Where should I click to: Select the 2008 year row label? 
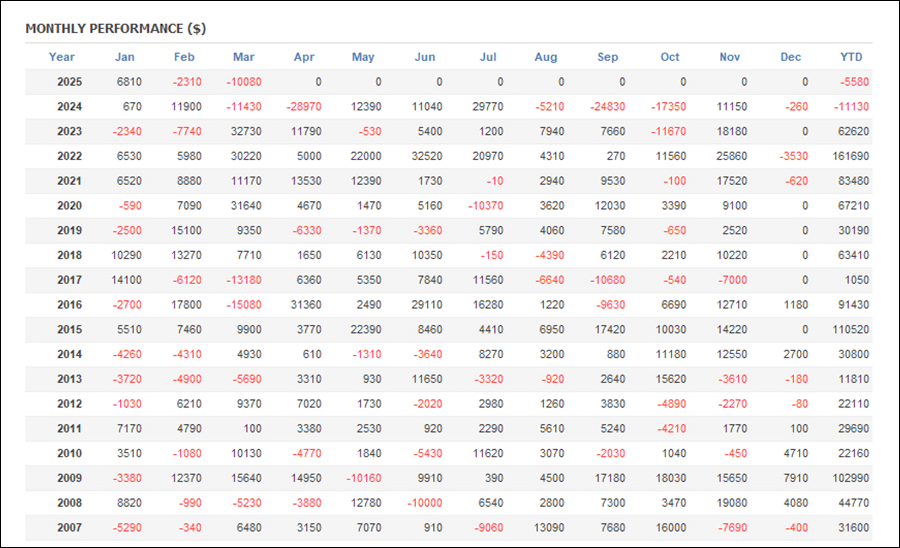point(69,503)
